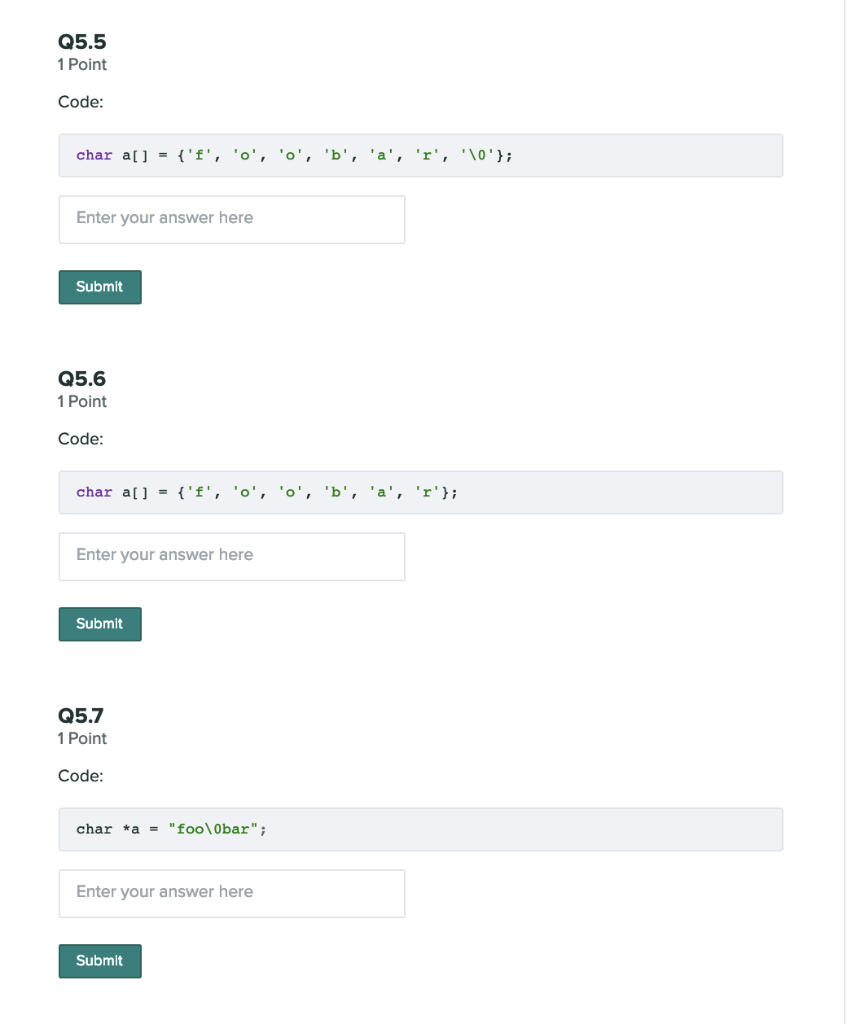Click the code block under Q5.5
The width and height of the screenshot is (847, 1024).
pyautogui.click(x=420, y=155)
